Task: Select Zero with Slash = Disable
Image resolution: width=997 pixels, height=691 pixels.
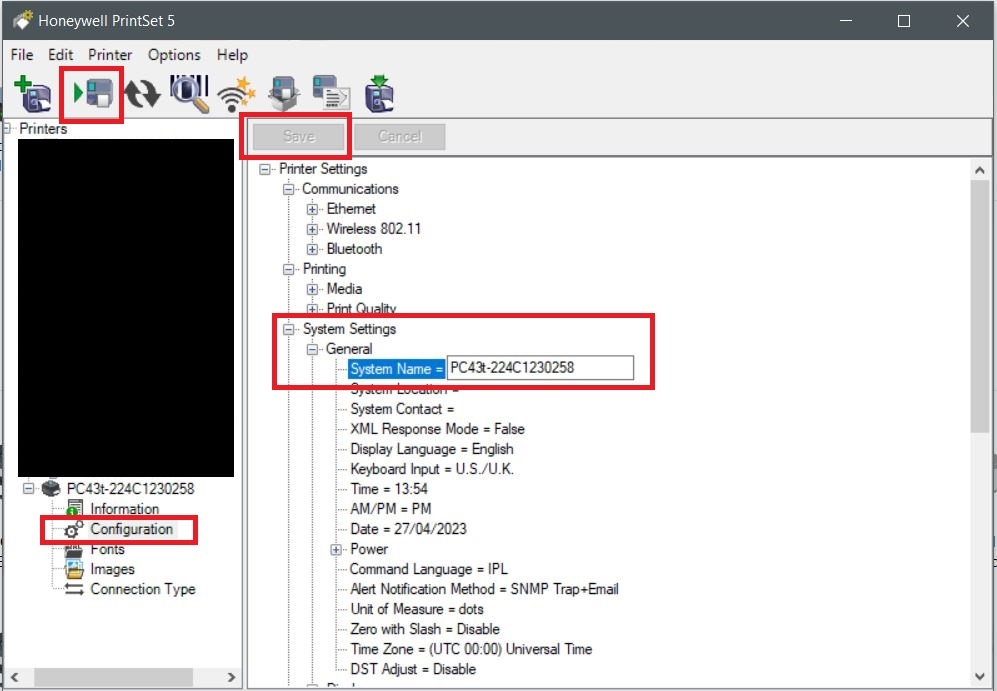Action: (x=425, y=629)
